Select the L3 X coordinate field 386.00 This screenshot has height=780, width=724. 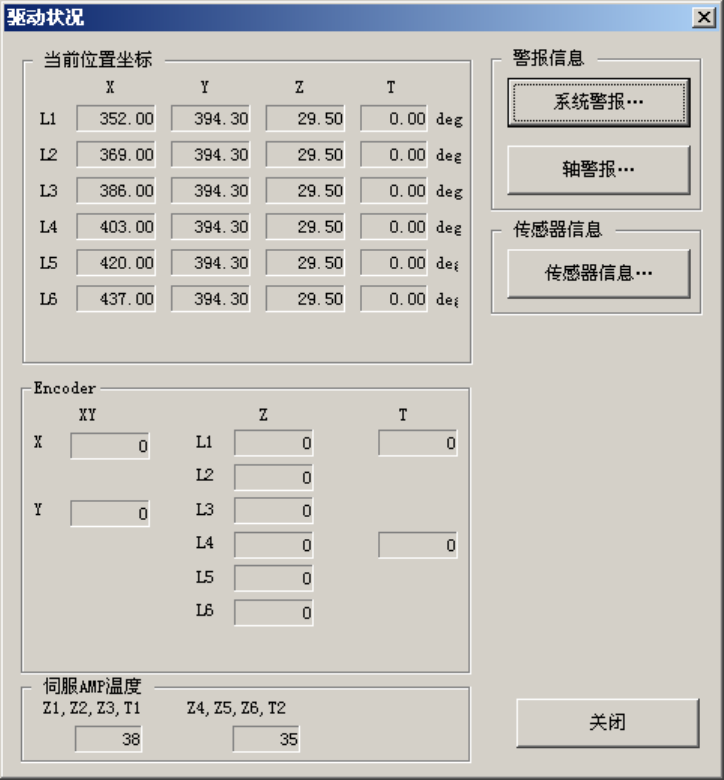pos(116,191)
